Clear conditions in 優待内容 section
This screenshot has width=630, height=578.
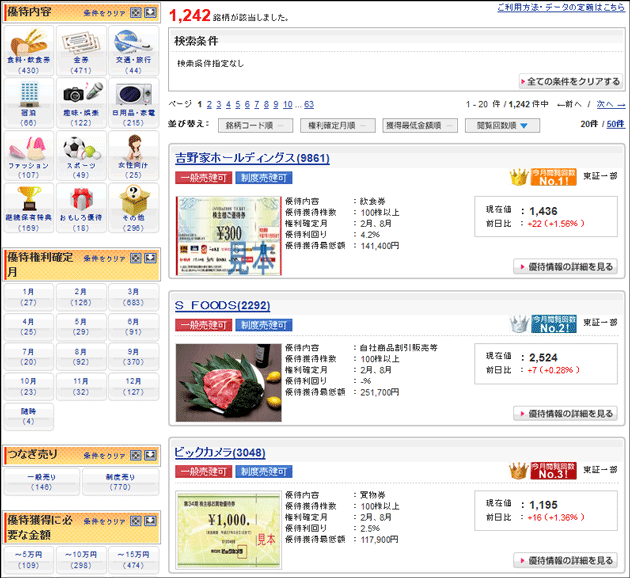click(x=104, y=13)
